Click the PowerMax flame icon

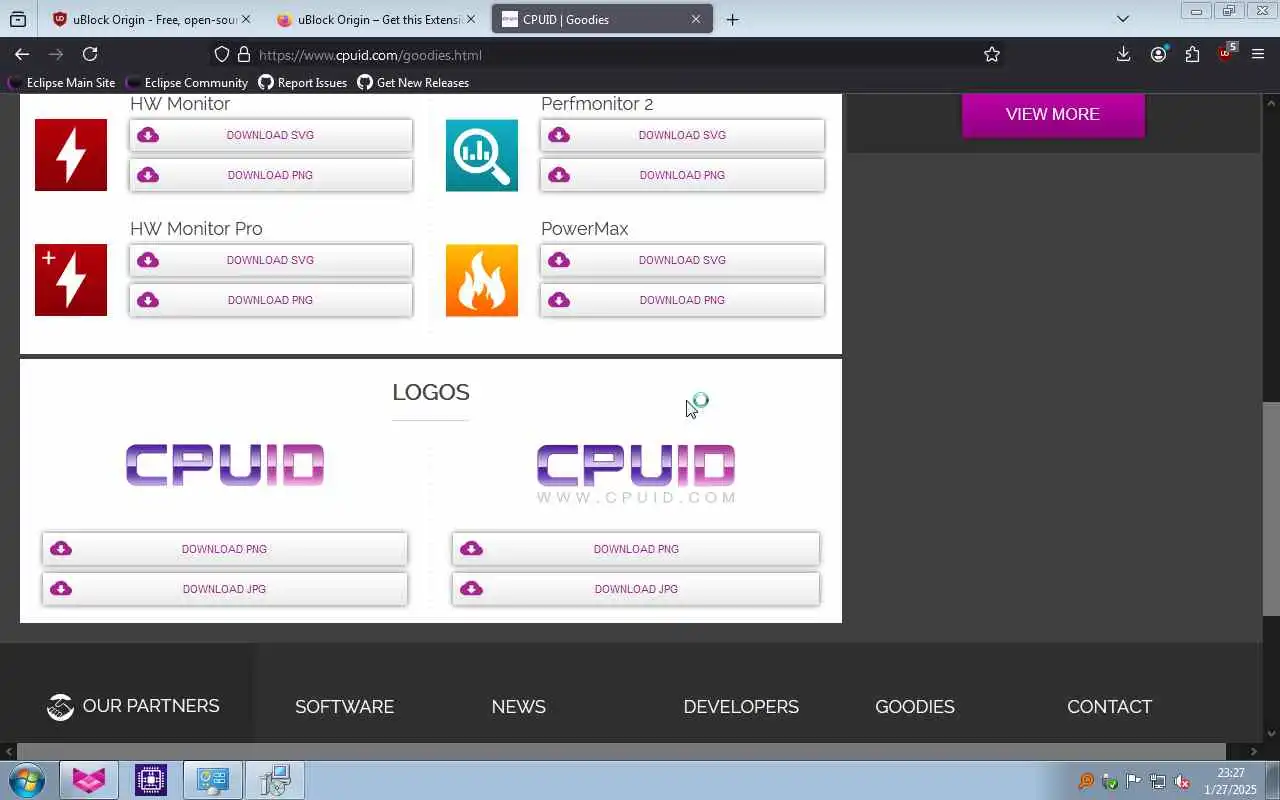click(482, 280)
